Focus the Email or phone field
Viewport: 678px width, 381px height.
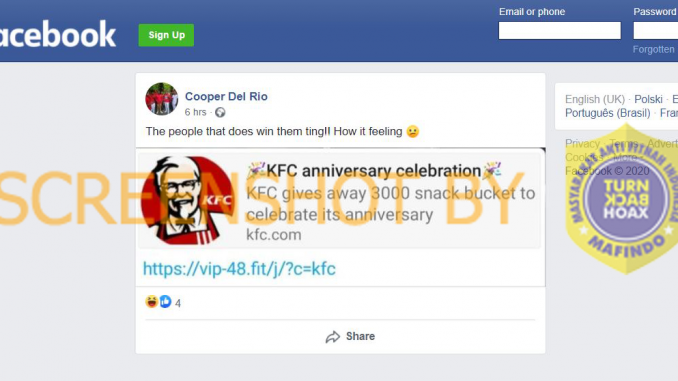(x=560, y=31)
